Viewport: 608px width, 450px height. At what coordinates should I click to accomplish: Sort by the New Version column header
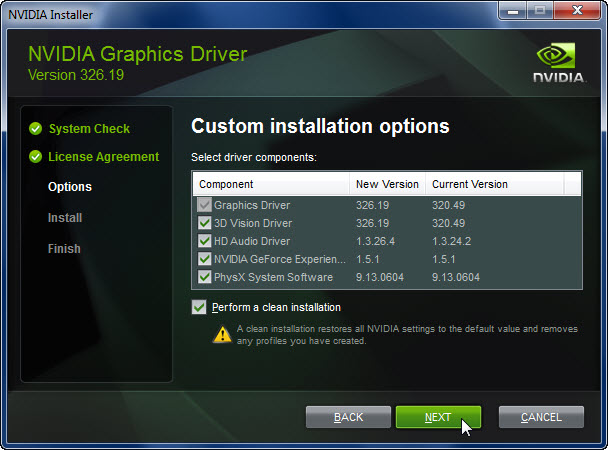[387, 184]
